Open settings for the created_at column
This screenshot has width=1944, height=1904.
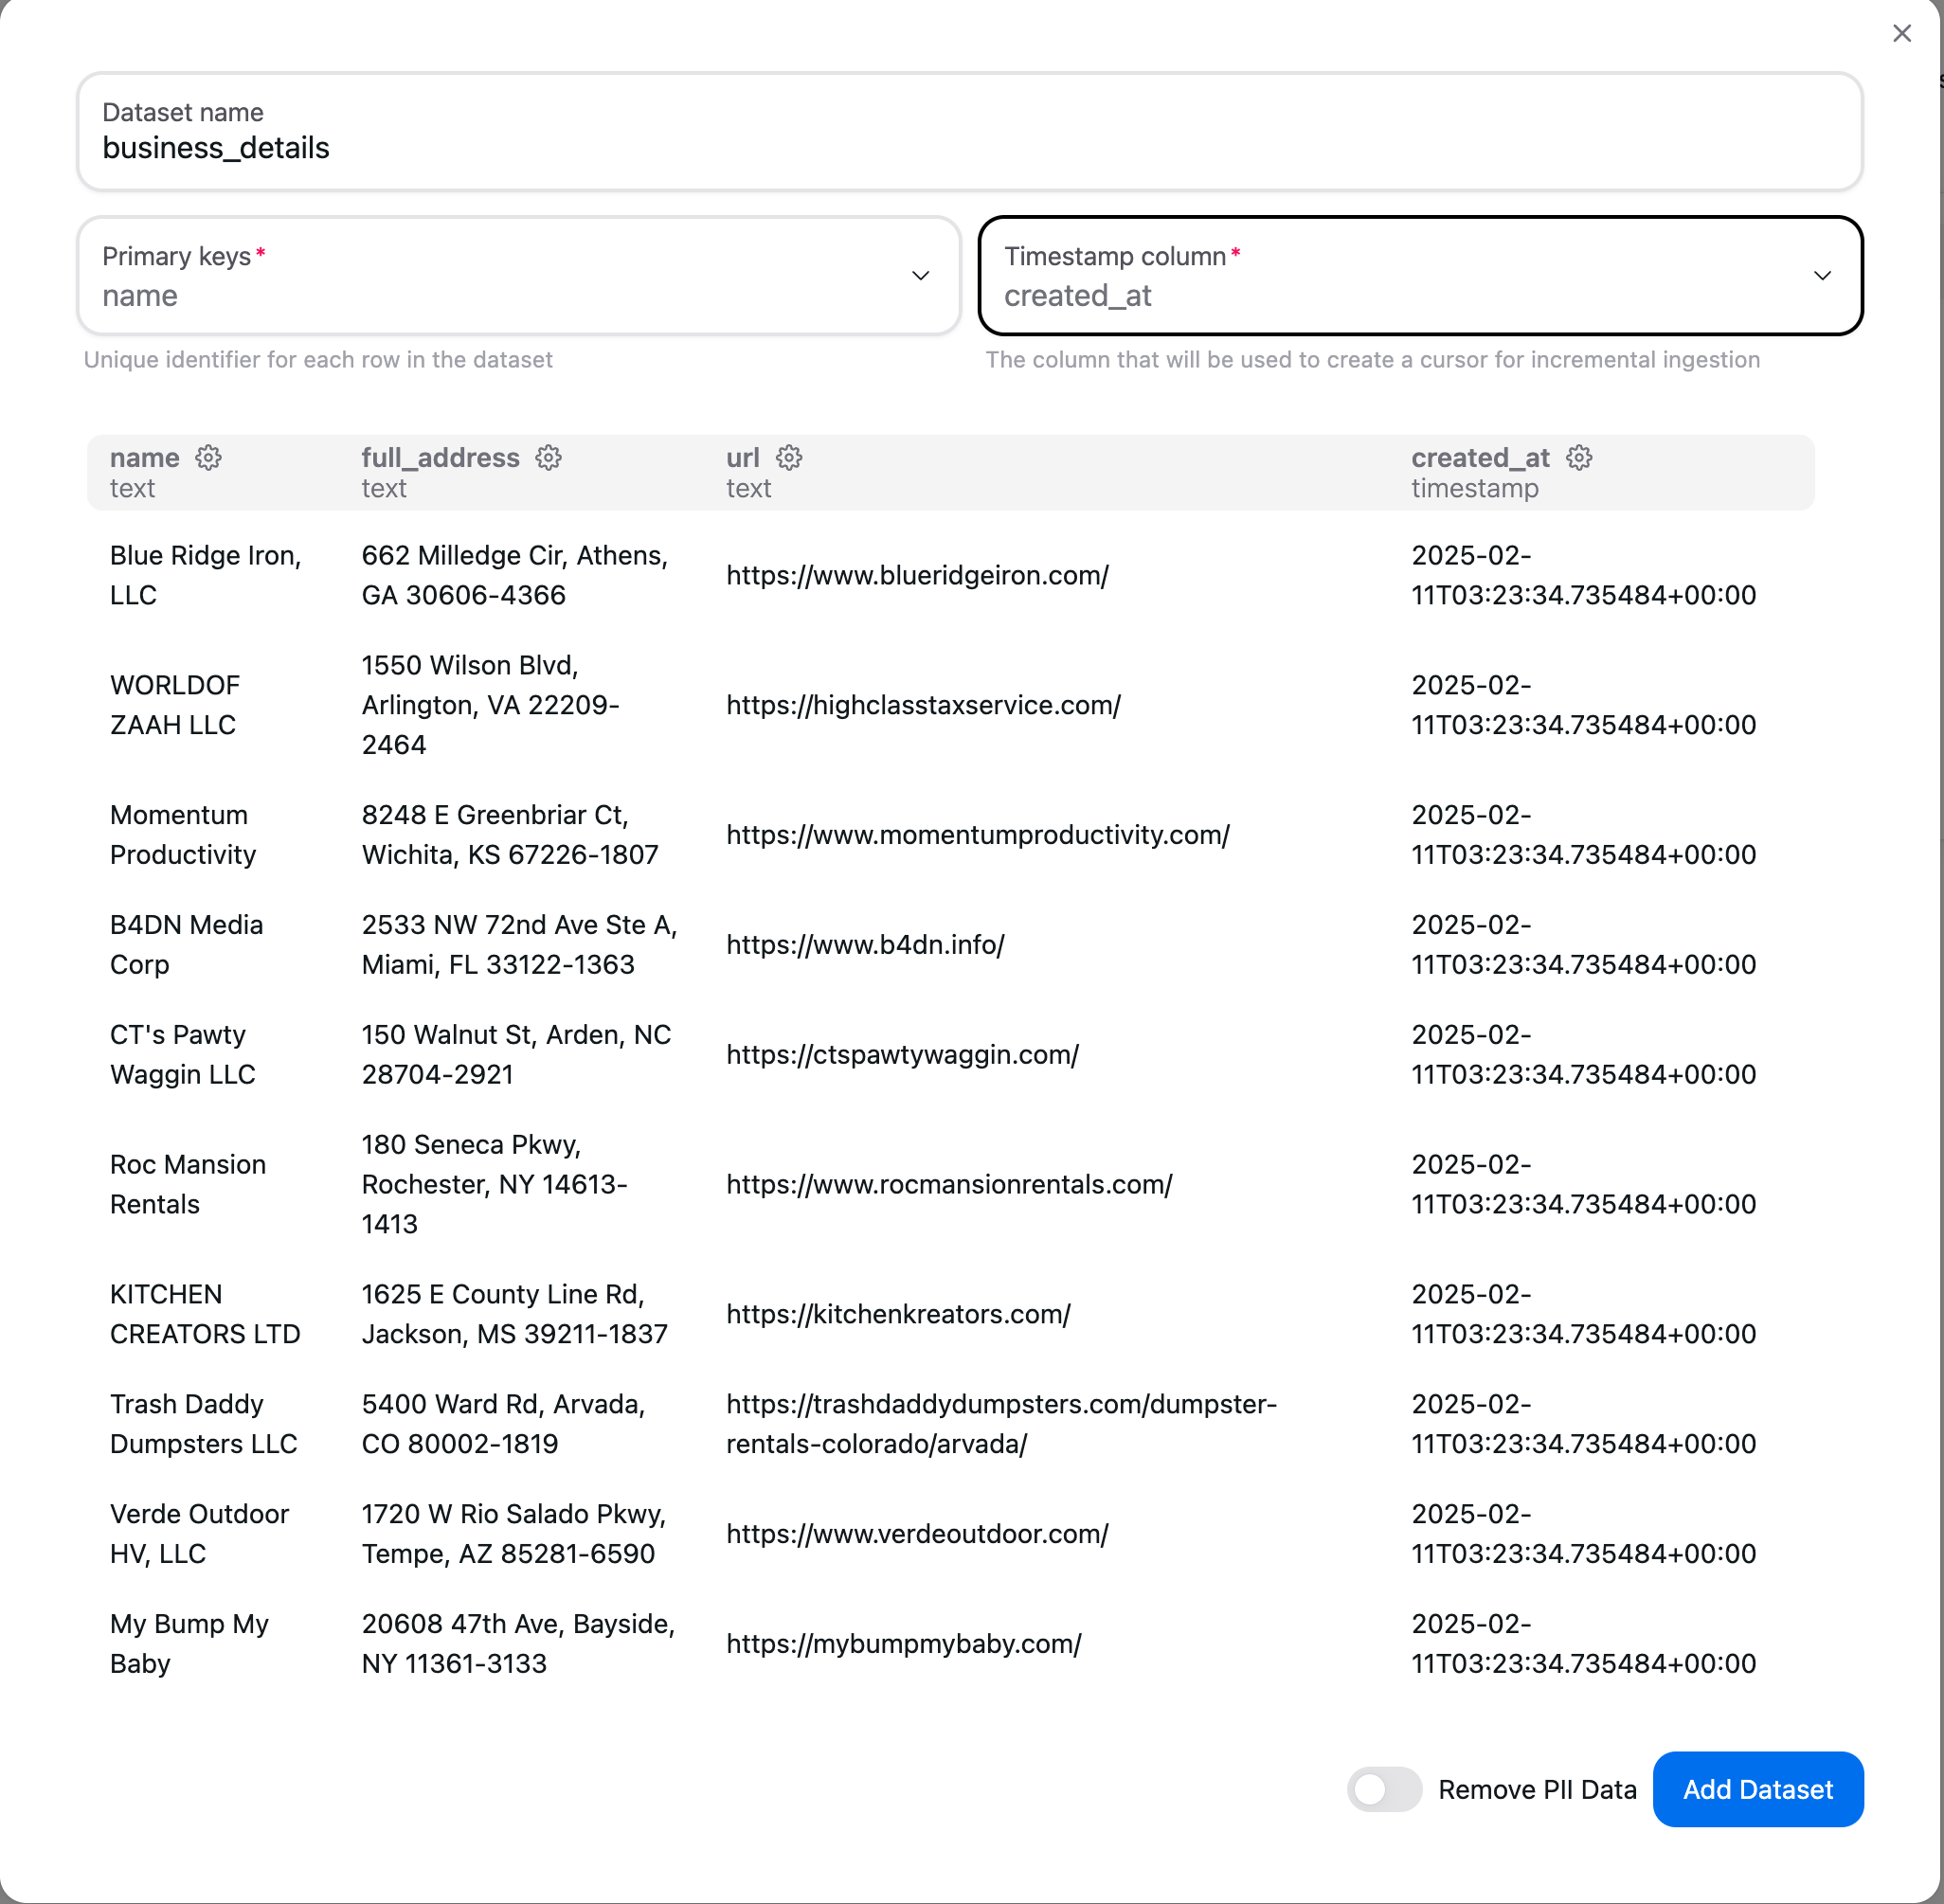[x=1578, y=457]
